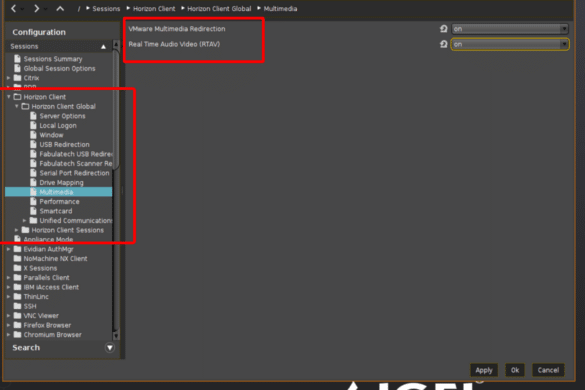Screen dimensions: 585x390
Task: Open Sessions in the breadcrumb path
Action: pos(106,9)
